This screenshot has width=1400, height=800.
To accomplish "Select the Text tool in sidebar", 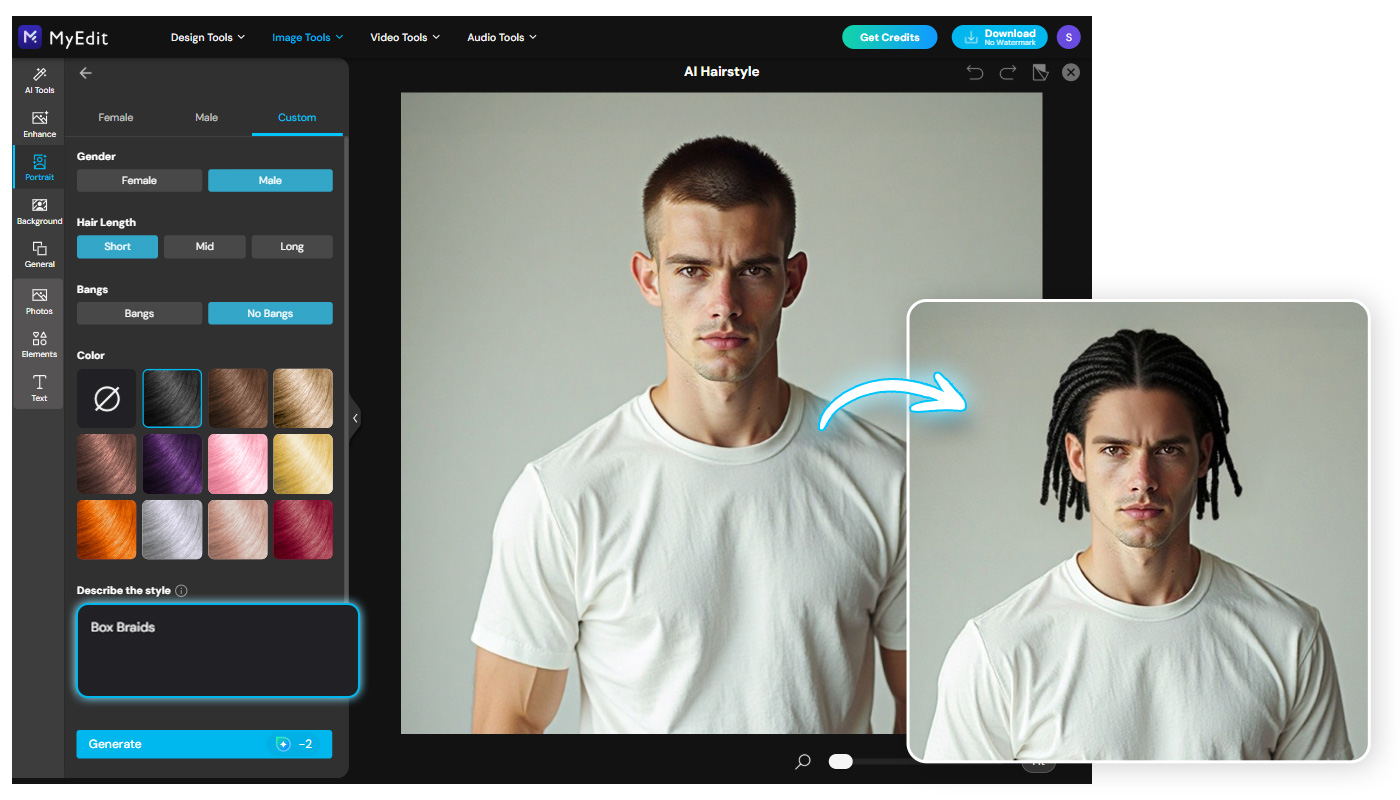I will click(x=40, y=388).
